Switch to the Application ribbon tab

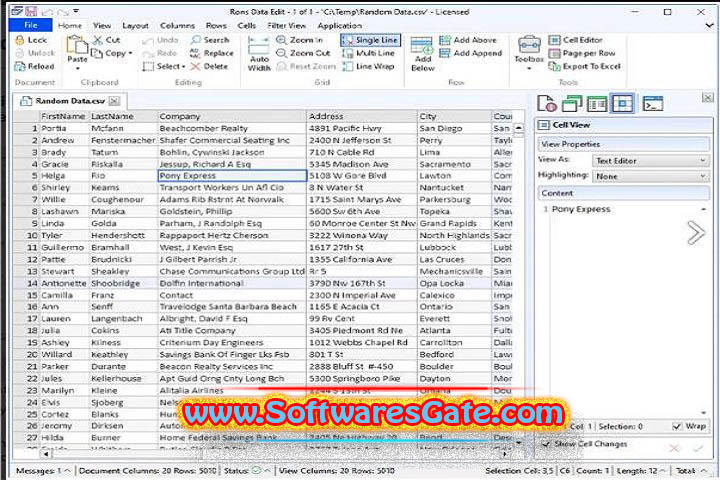coord(339,26)
